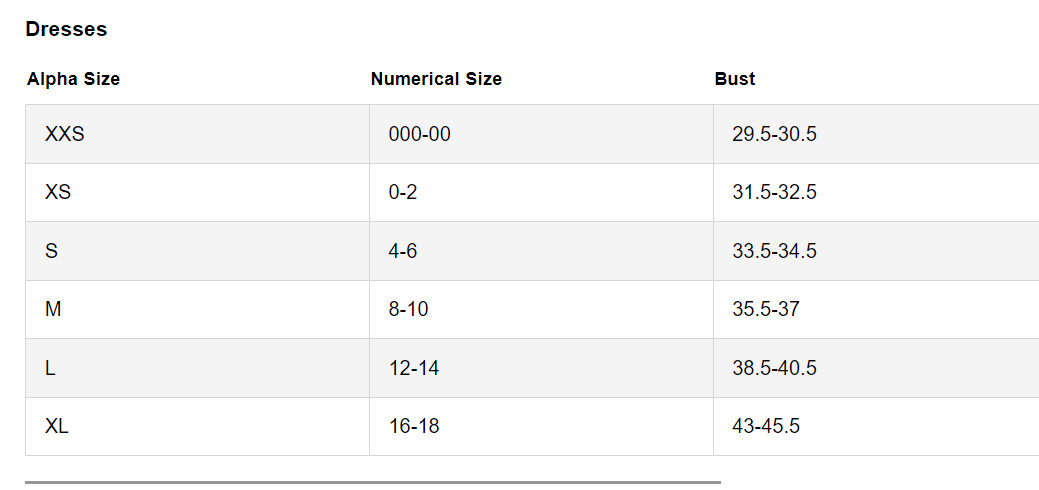Click the 35.5-37 bust measurement
1039x490 pixels.
click(765, 310)
